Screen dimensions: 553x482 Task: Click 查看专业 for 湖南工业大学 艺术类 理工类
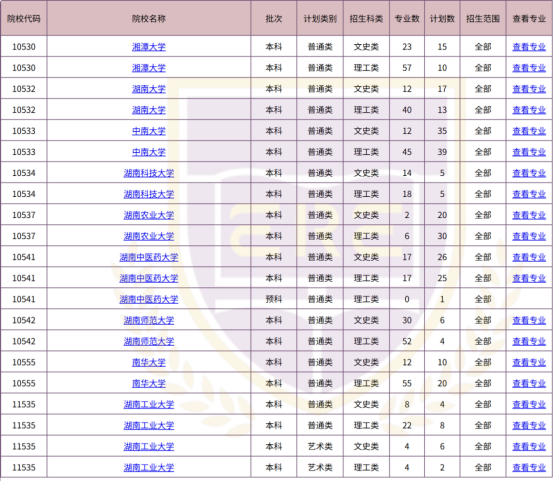pos(529,468)
